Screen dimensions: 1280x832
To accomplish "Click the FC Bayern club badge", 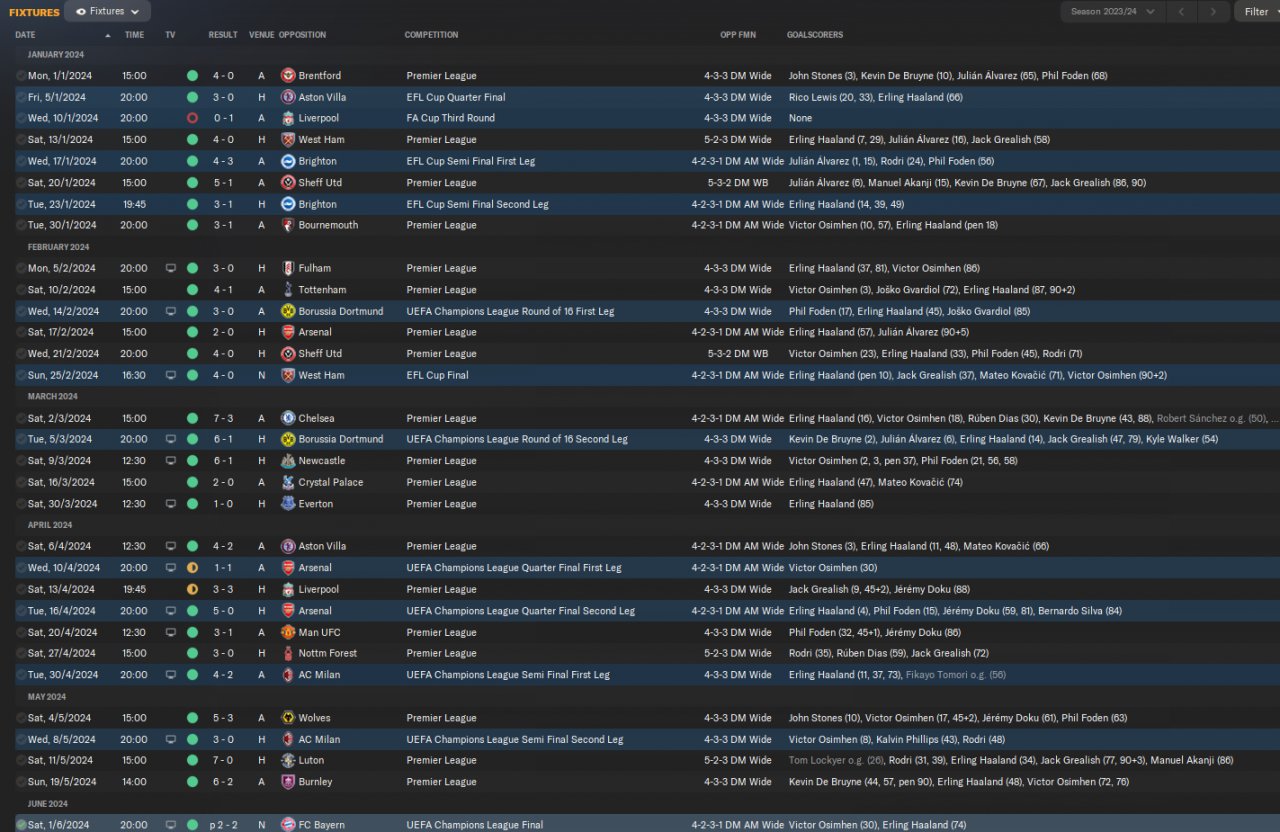I will coord(288,825).
